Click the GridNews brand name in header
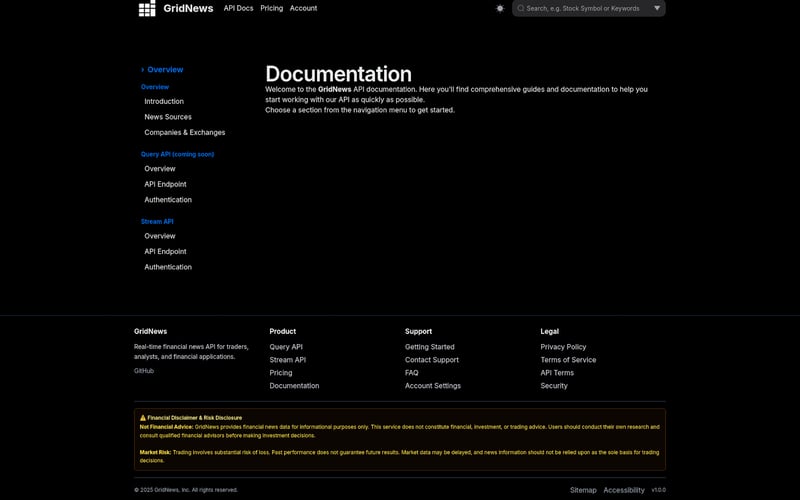Screen dimensions: 800x500 [x=188, y=8]
